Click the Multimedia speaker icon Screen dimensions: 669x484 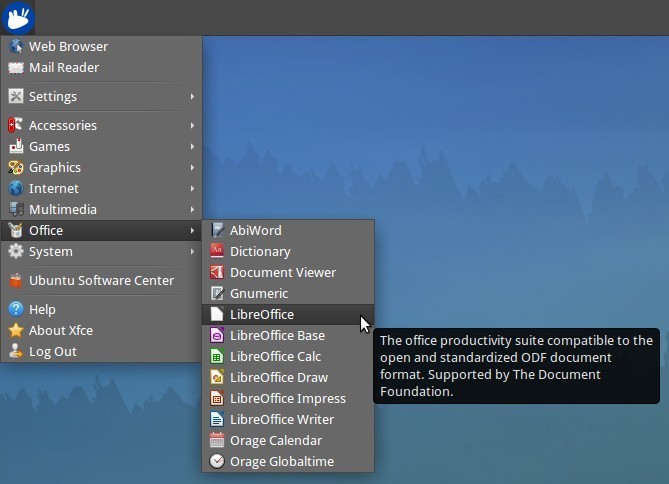[16, 209]
